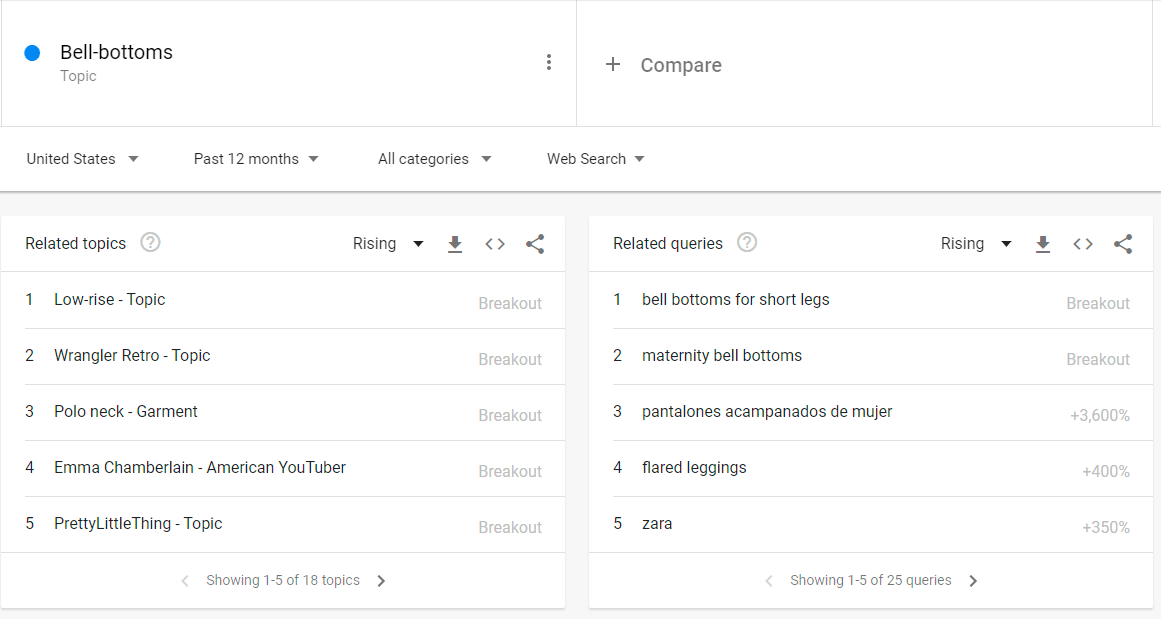Open embed code for Related queries
The width and height of the screenshot is (1161, 619).
click(1083, 244)
